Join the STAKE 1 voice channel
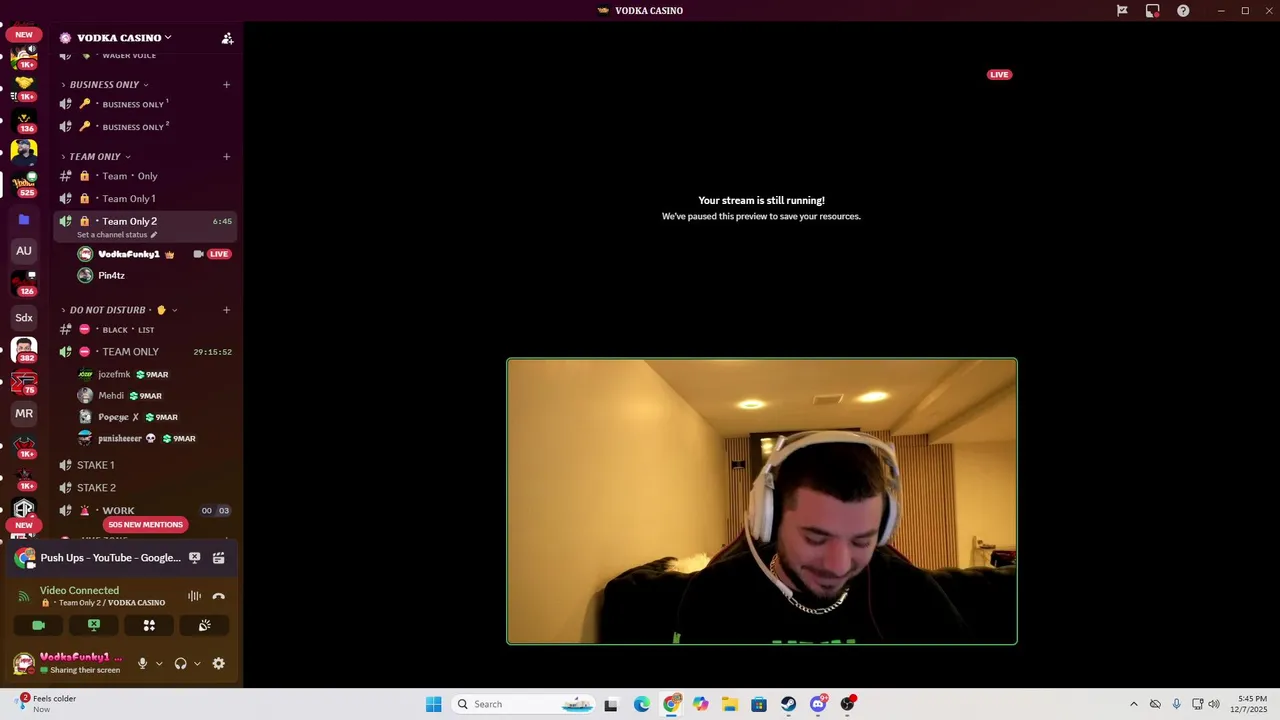The height and width of the screenshot is (720, 1280). (x=145, y=465)
